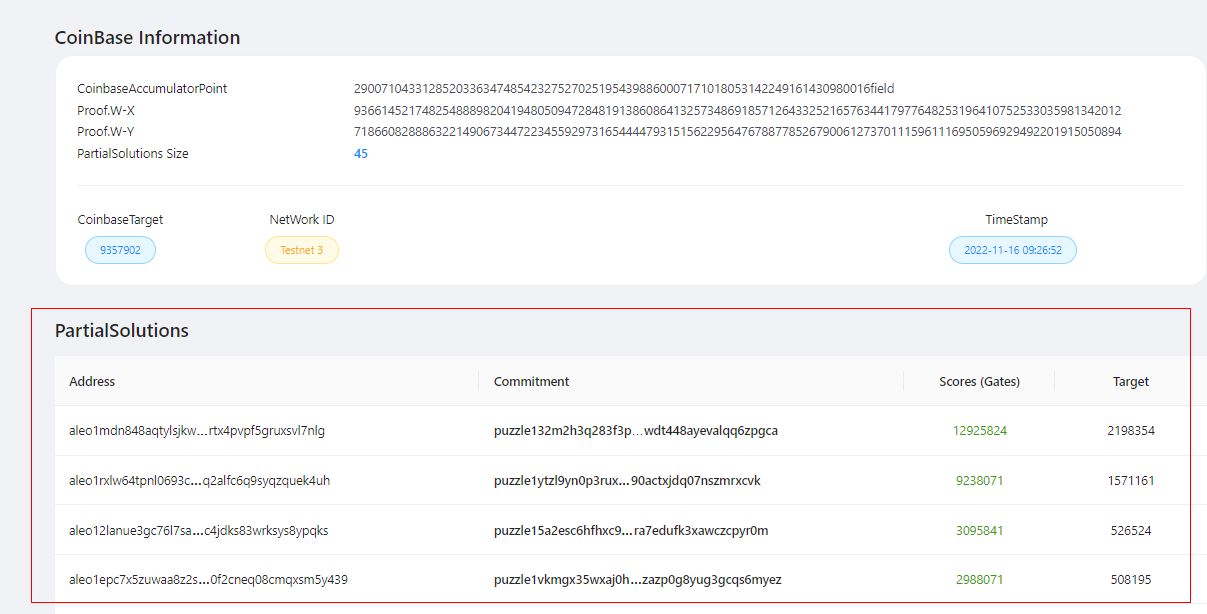Click commitment puzzle15a2esc6hfhxc9...ra7edufk3xawczcpyr0m
Screen dimensions: 1207x614
(631, 531)
